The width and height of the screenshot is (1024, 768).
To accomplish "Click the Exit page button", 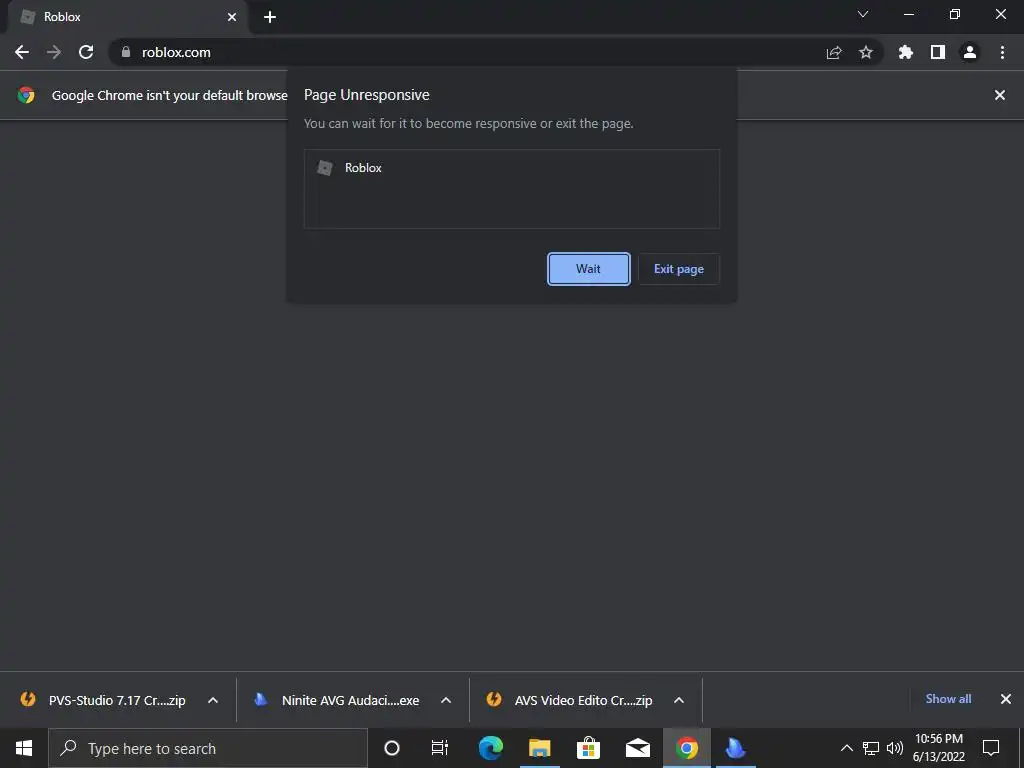I will 679,269.
